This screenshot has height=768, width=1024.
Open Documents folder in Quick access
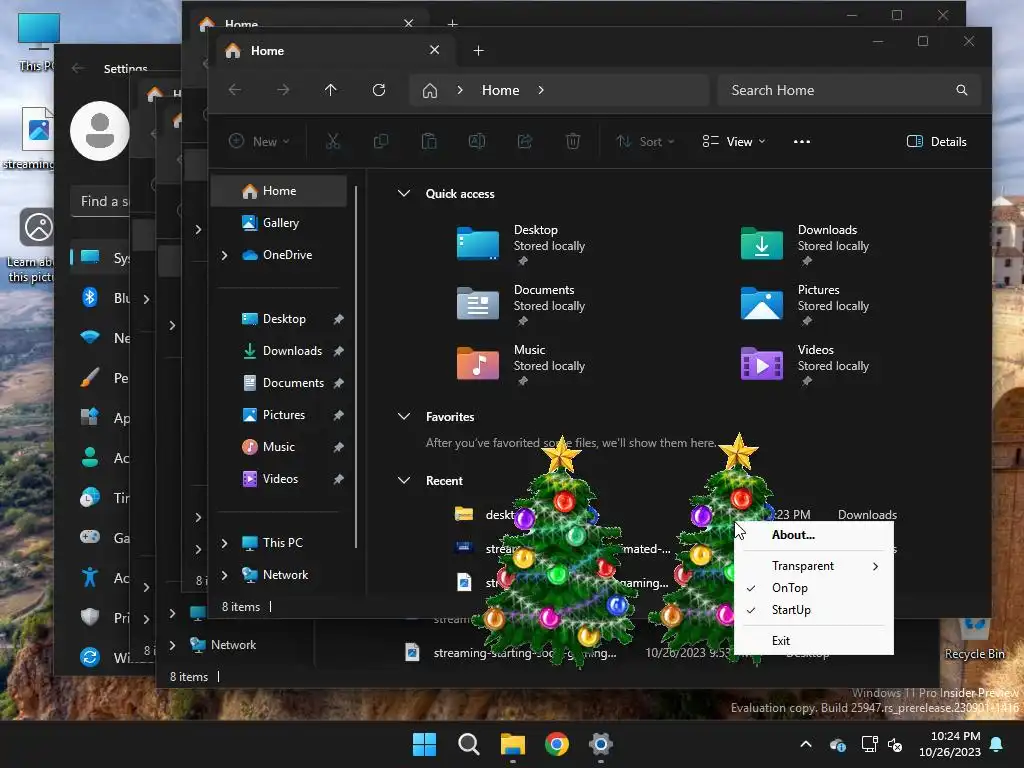point(520,304)
